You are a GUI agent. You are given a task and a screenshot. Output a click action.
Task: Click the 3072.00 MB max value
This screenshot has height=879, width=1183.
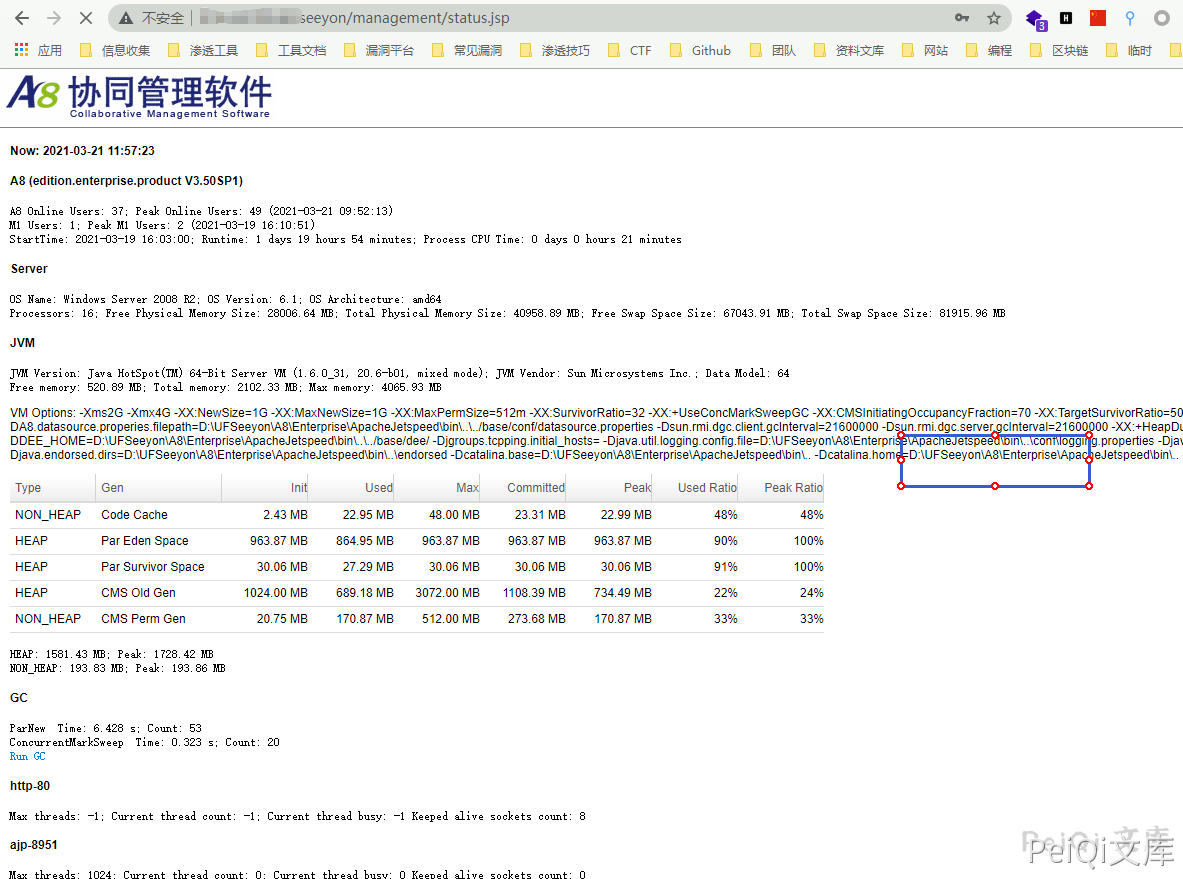[447, 592]
